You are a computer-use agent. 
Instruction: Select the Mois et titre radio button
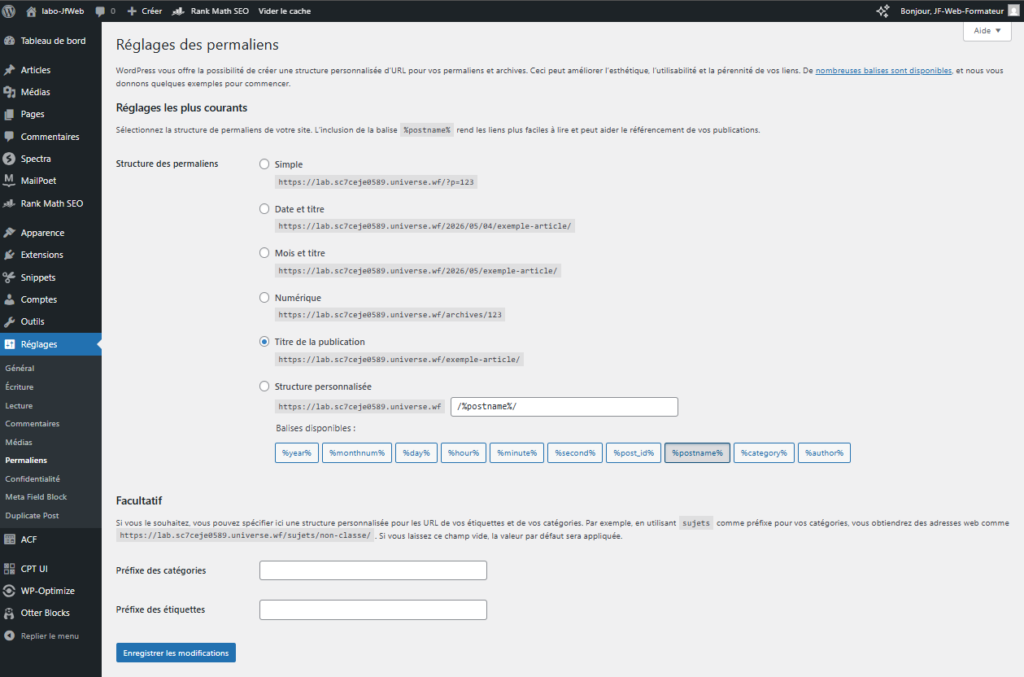264,253
